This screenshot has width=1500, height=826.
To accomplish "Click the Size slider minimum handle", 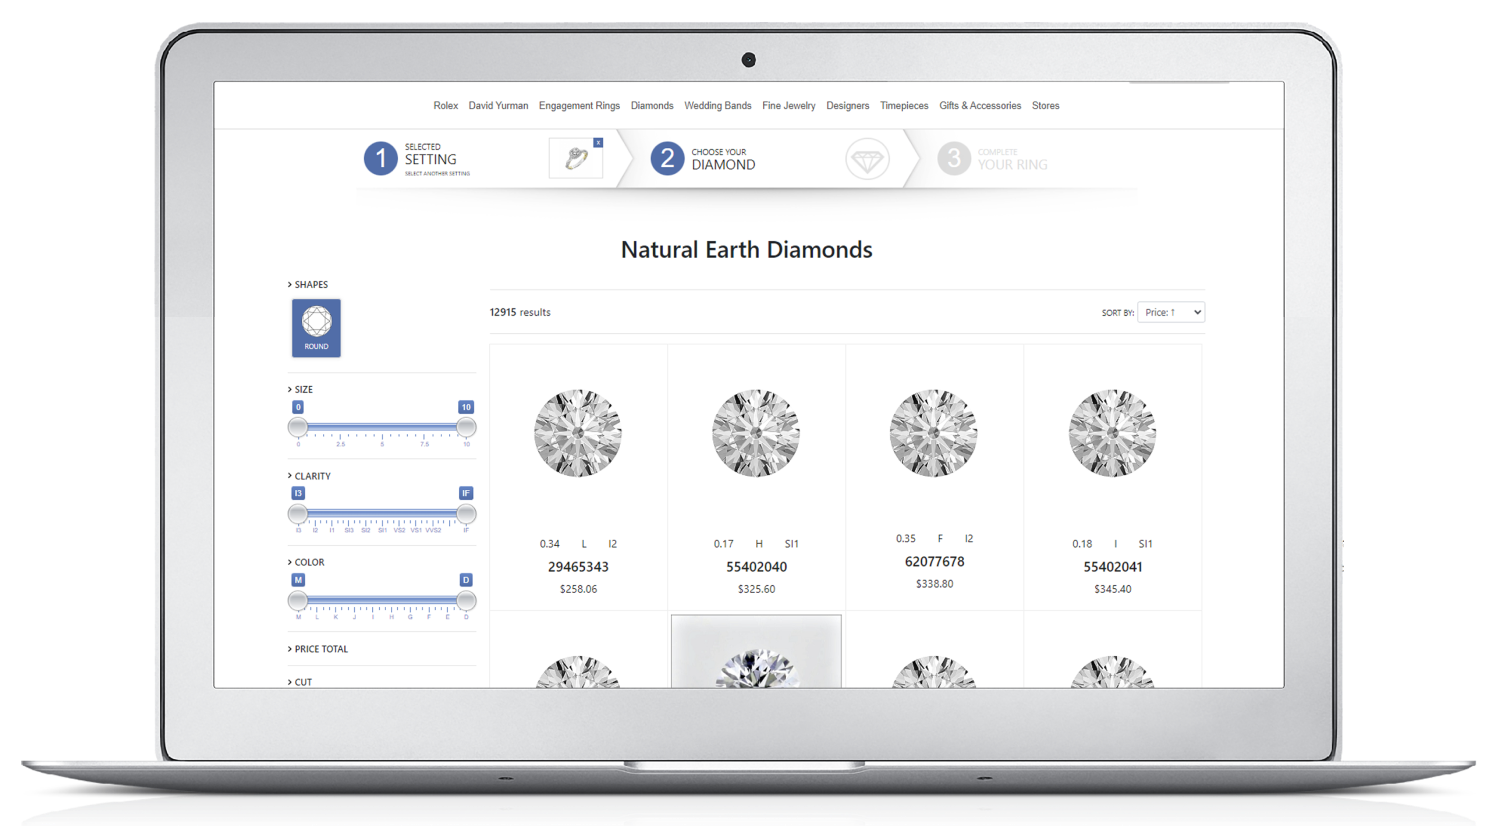I will pyautogui.click(x=298, y=427).
